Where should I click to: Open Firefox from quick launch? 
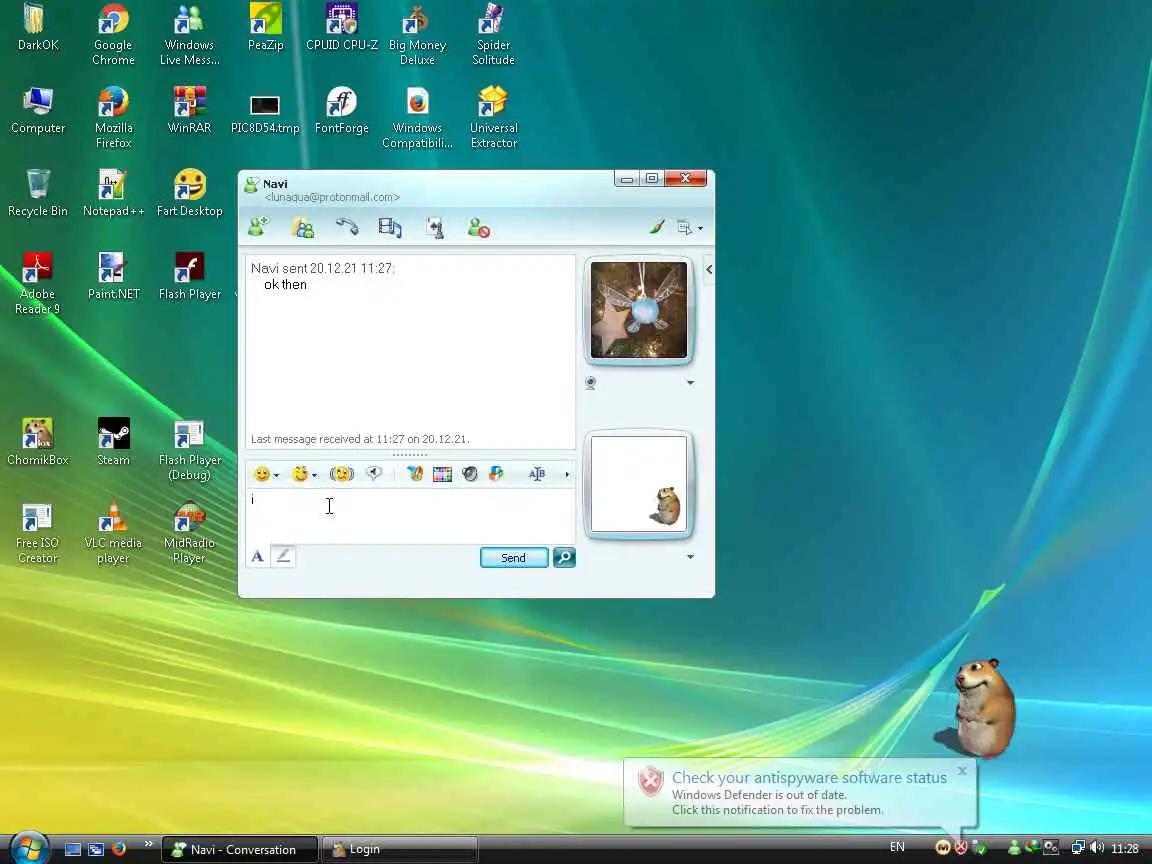coord(119,849)
